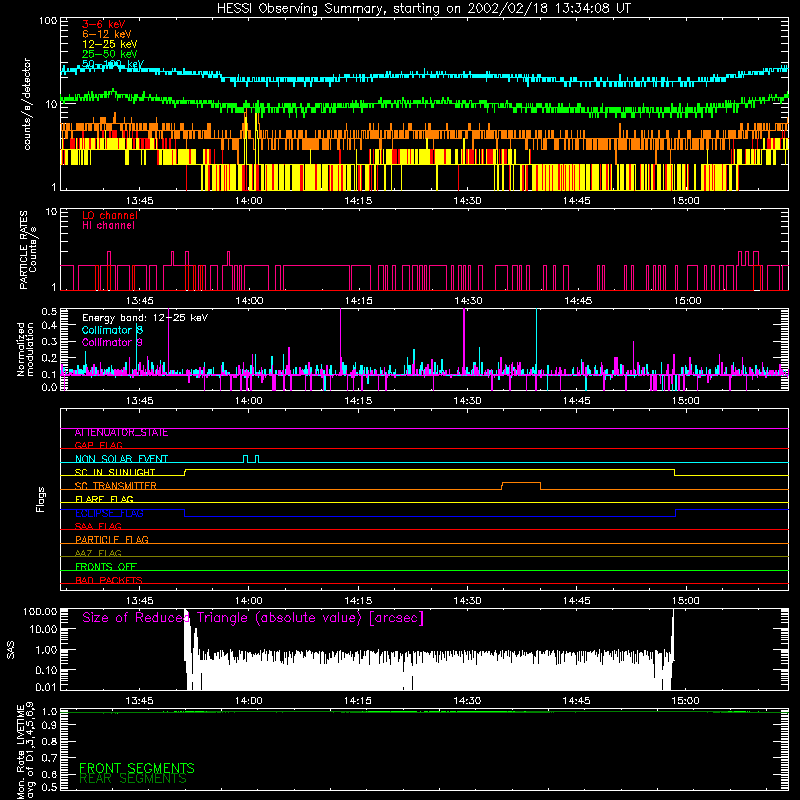Click the raised SC_TRANSMITTER flag segment

521,483
